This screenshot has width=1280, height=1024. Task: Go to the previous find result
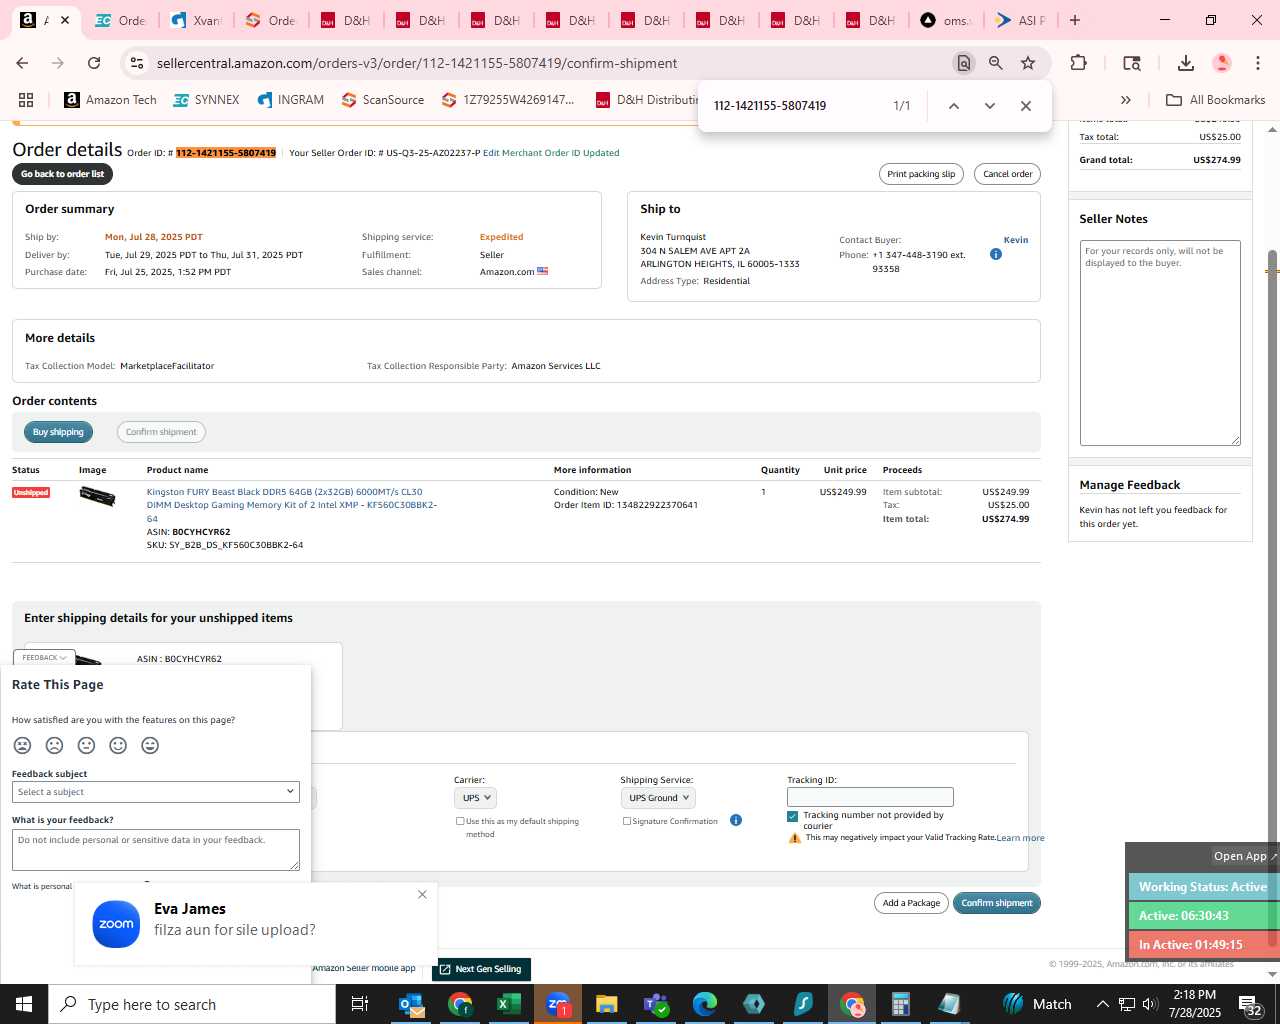[954, 106]
